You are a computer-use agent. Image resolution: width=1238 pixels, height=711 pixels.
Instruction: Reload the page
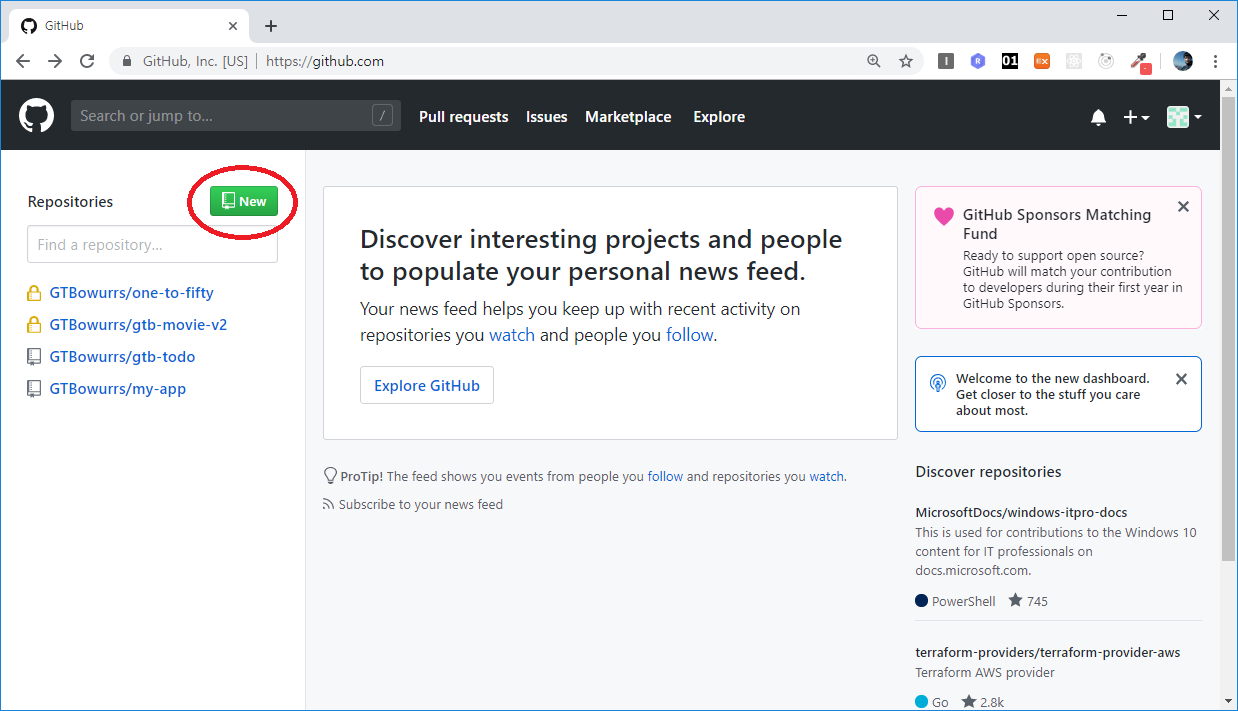pyautogui.click(x=87, y=61)
